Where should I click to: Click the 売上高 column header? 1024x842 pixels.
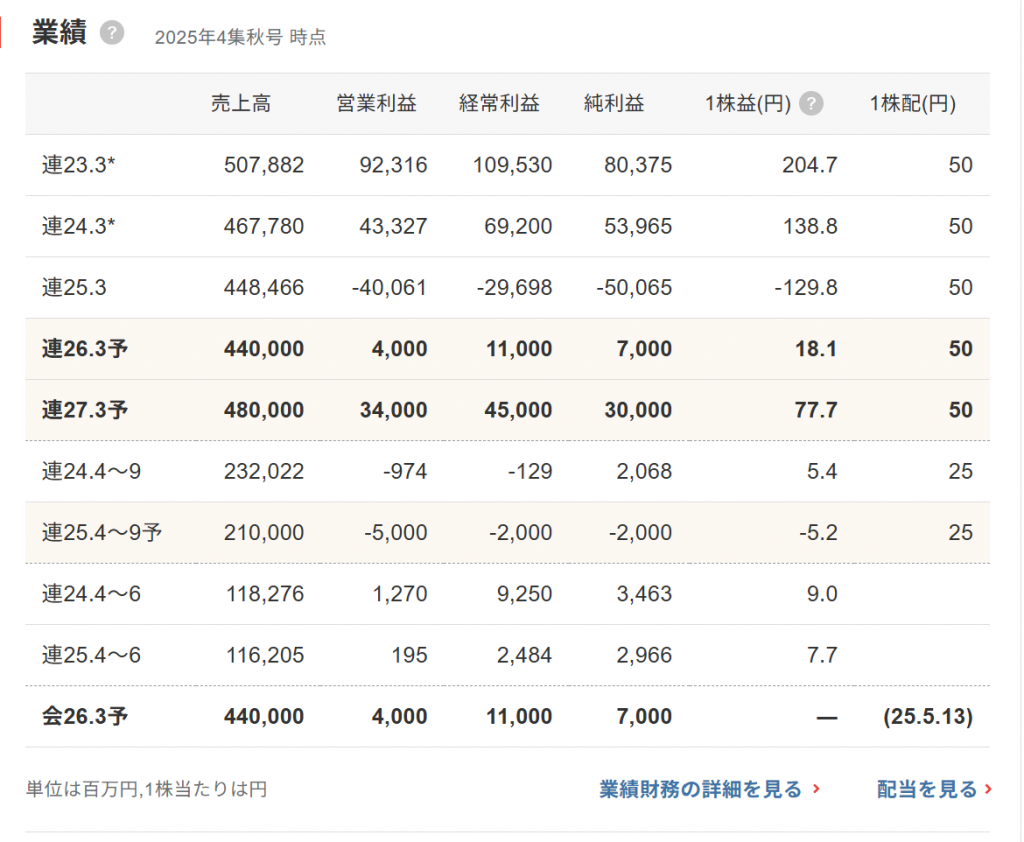(x=240, y=104)
